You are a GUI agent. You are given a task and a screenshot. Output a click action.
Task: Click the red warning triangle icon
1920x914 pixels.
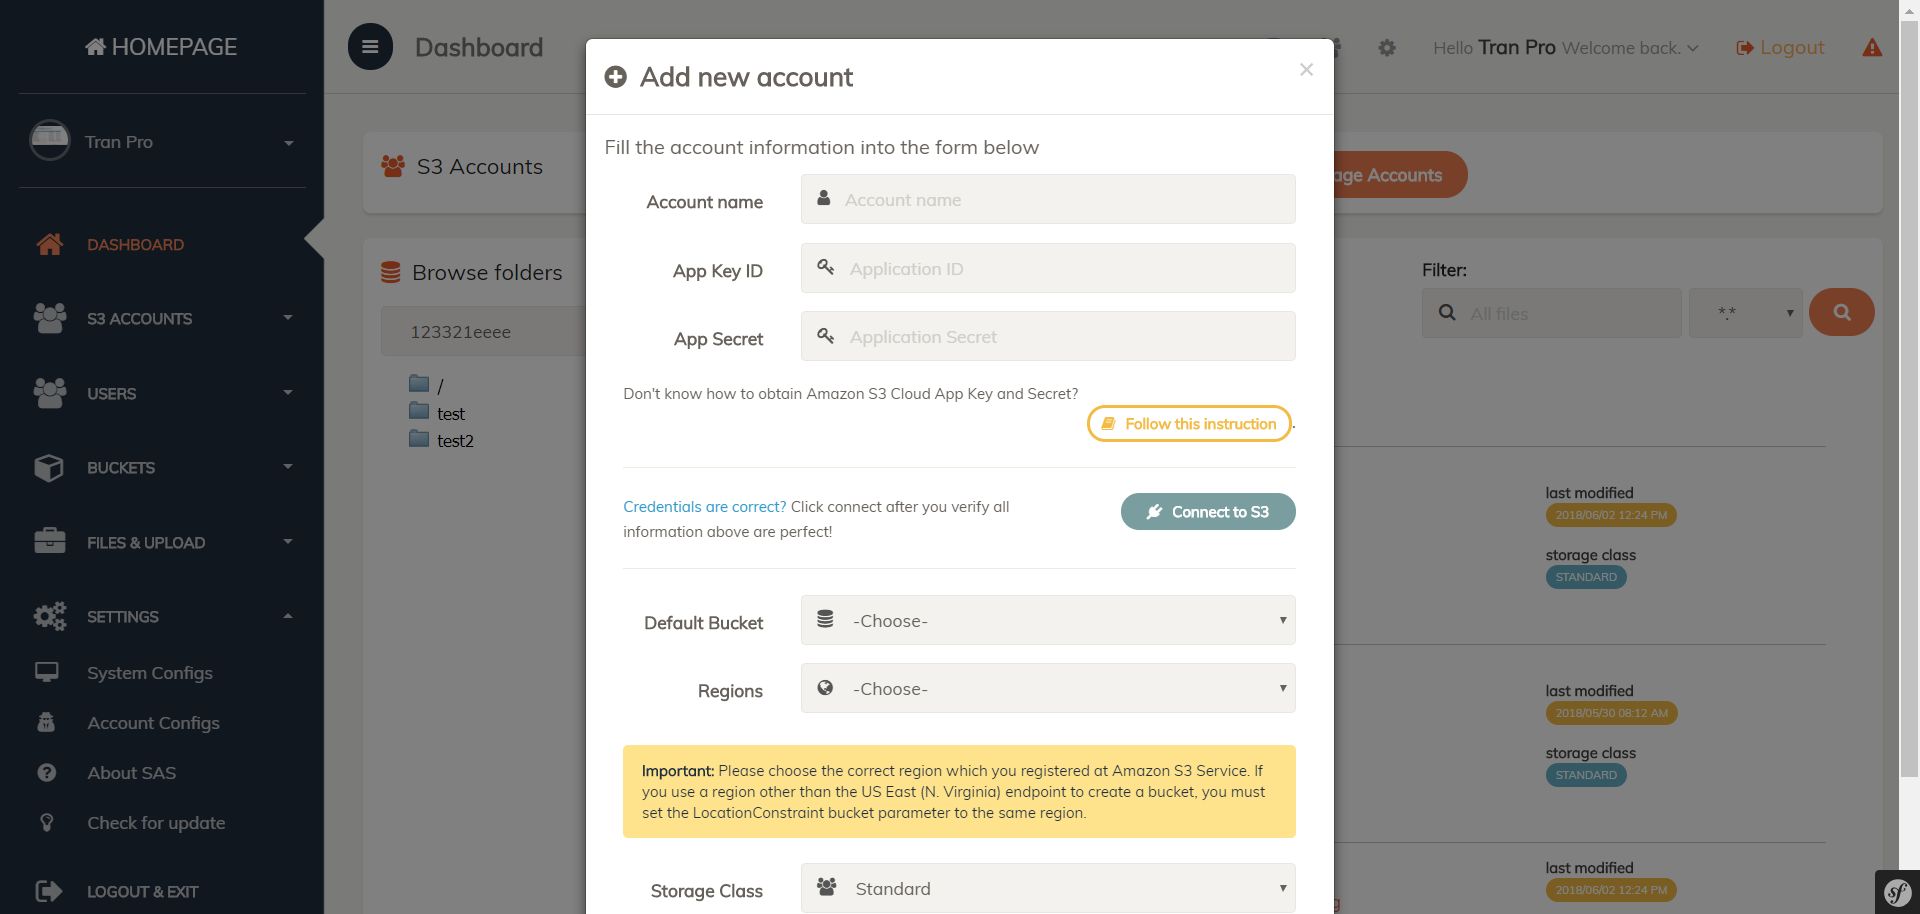pos(1872,48)
